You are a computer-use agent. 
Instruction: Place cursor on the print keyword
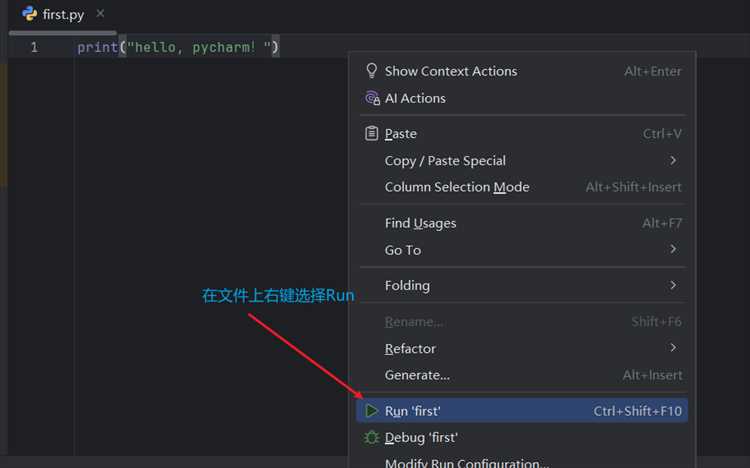pyautogui.click(x=98, y=47)
